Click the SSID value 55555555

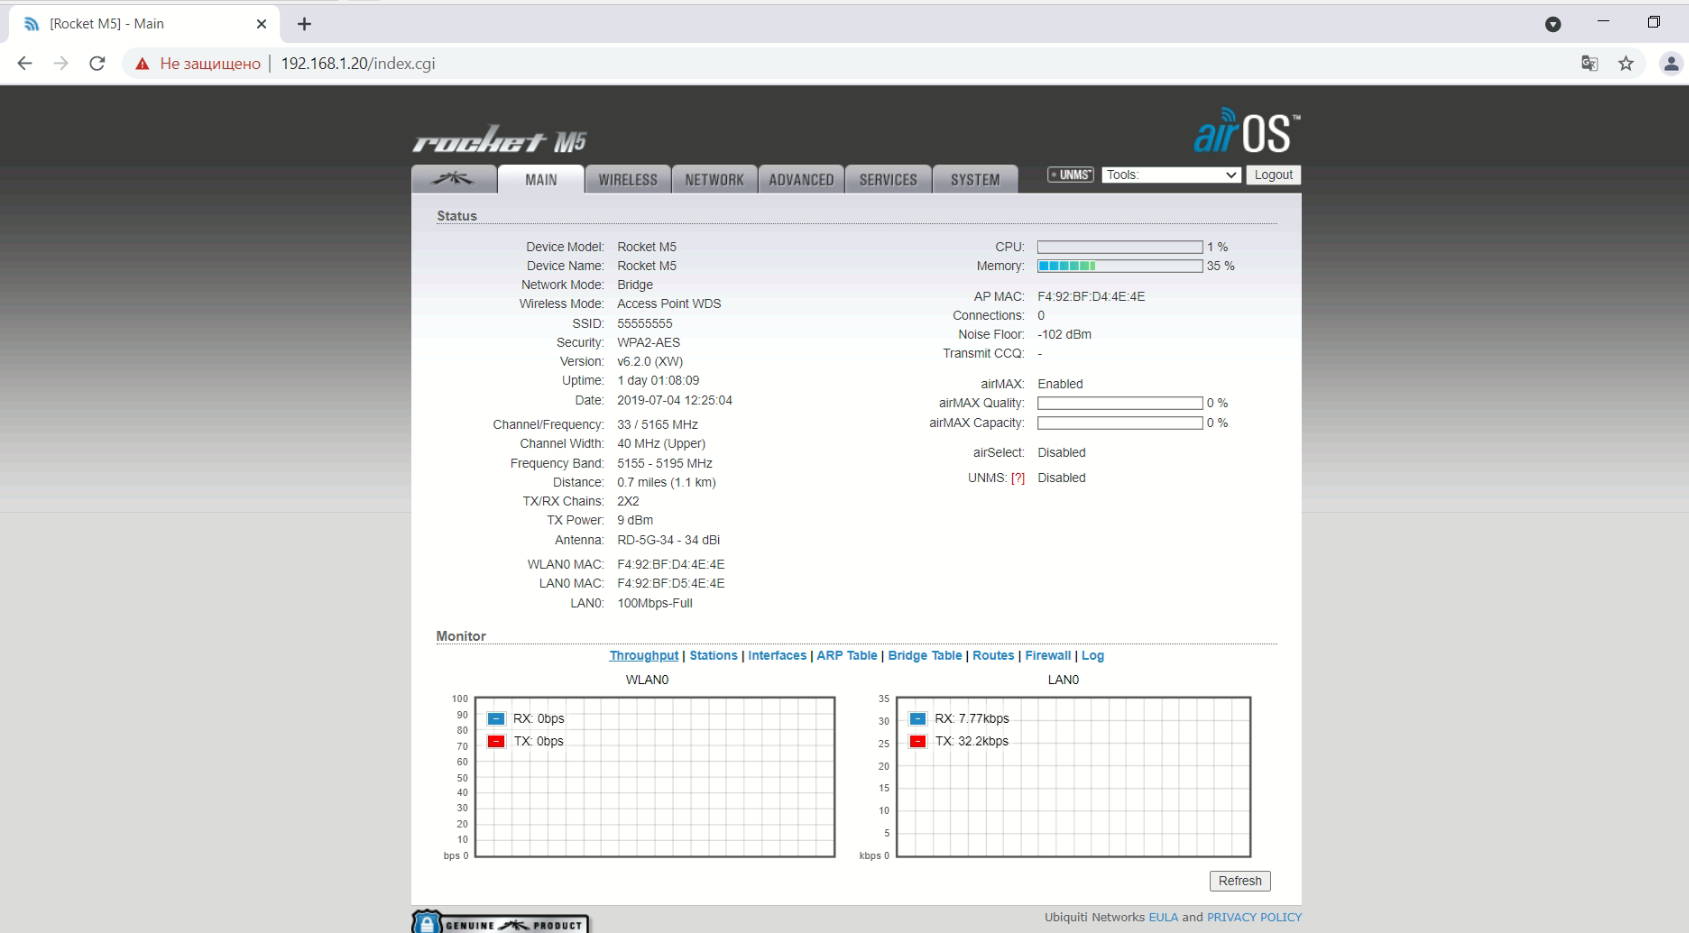tap(645, 324)
